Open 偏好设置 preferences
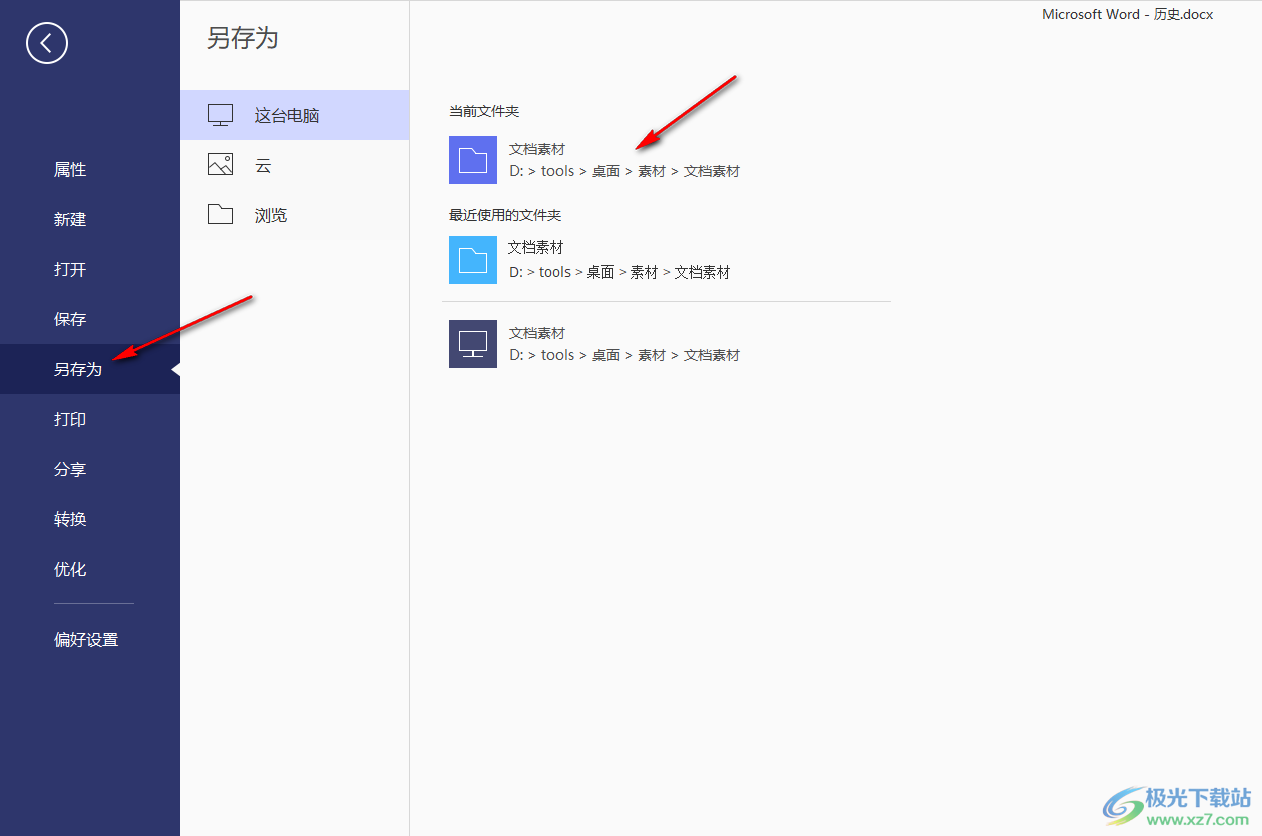The image size is (1262, 836). coord(86,640)
